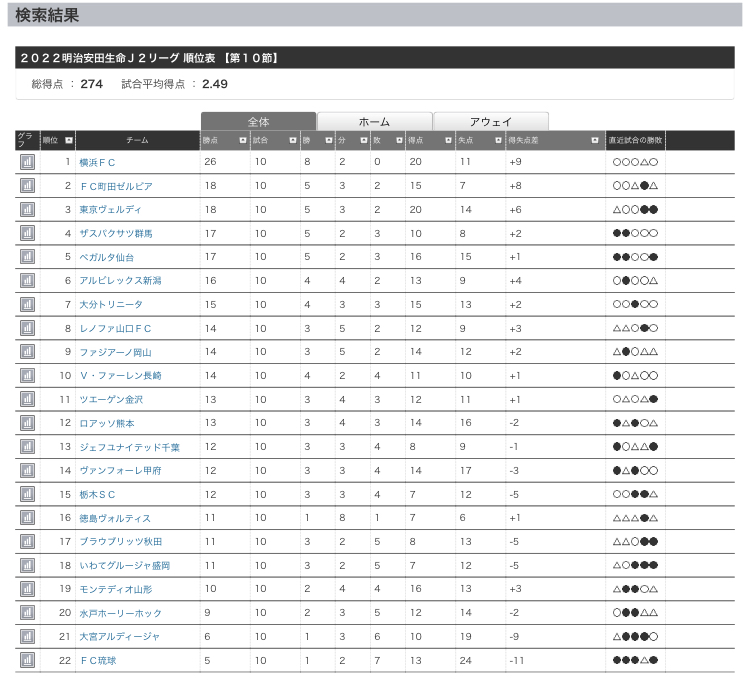Image resolution: width=750 pixels, height=691 pixels.
Task: Show graph for レノファ山口FC row
Action: (27, 328)
